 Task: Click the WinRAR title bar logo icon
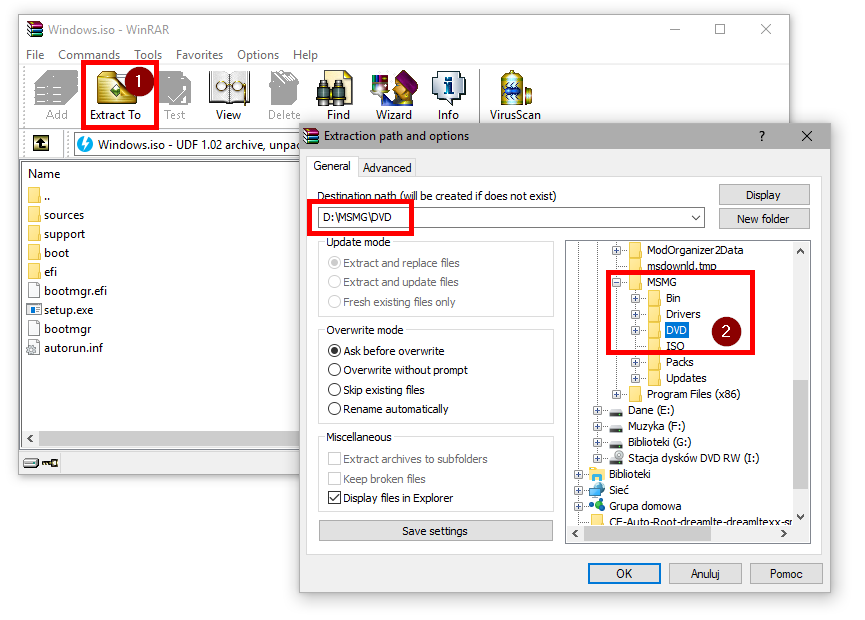click(35, 29)
